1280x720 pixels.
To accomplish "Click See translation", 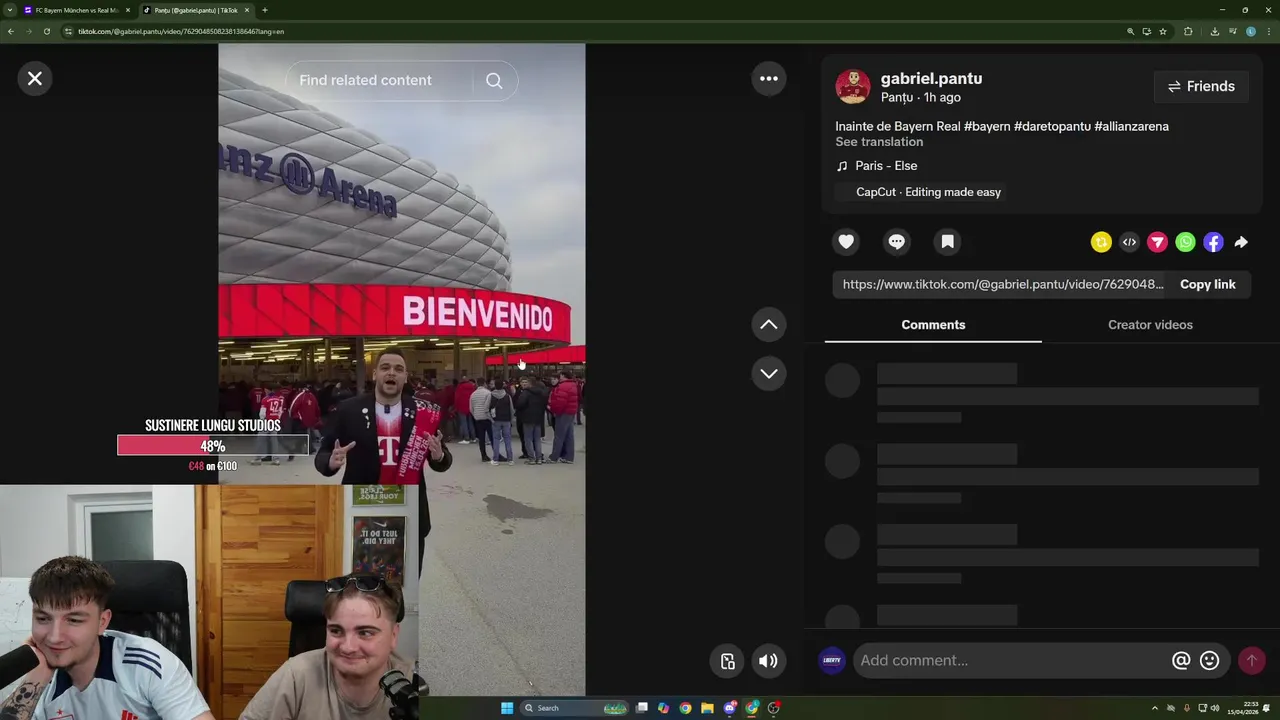I will tap(879, 142).
